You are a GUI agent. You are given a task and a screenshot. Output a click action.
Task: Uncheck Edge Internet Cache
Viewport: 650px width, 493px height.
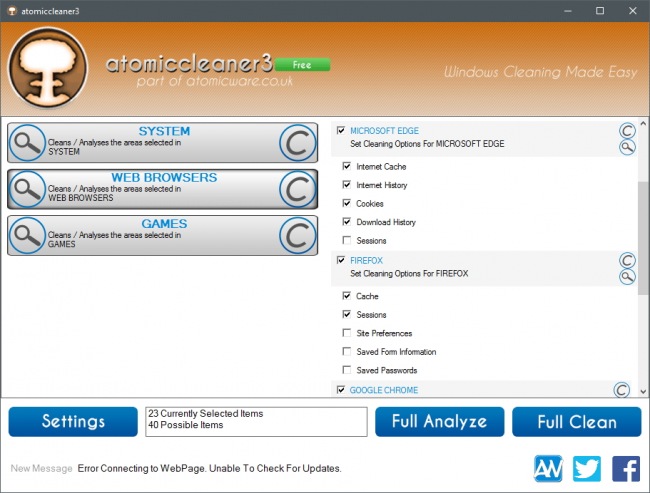pos(347,166)
